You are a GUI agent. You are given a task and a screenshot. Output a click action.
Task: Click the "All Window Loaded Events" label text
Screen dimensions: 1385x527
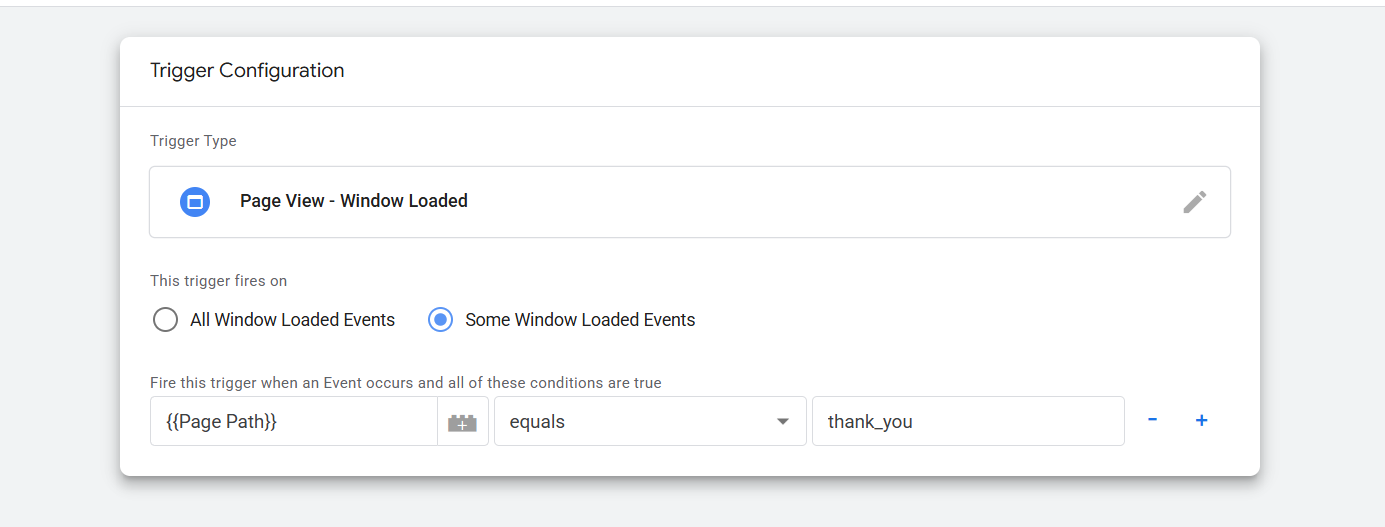tap(292, 320)
